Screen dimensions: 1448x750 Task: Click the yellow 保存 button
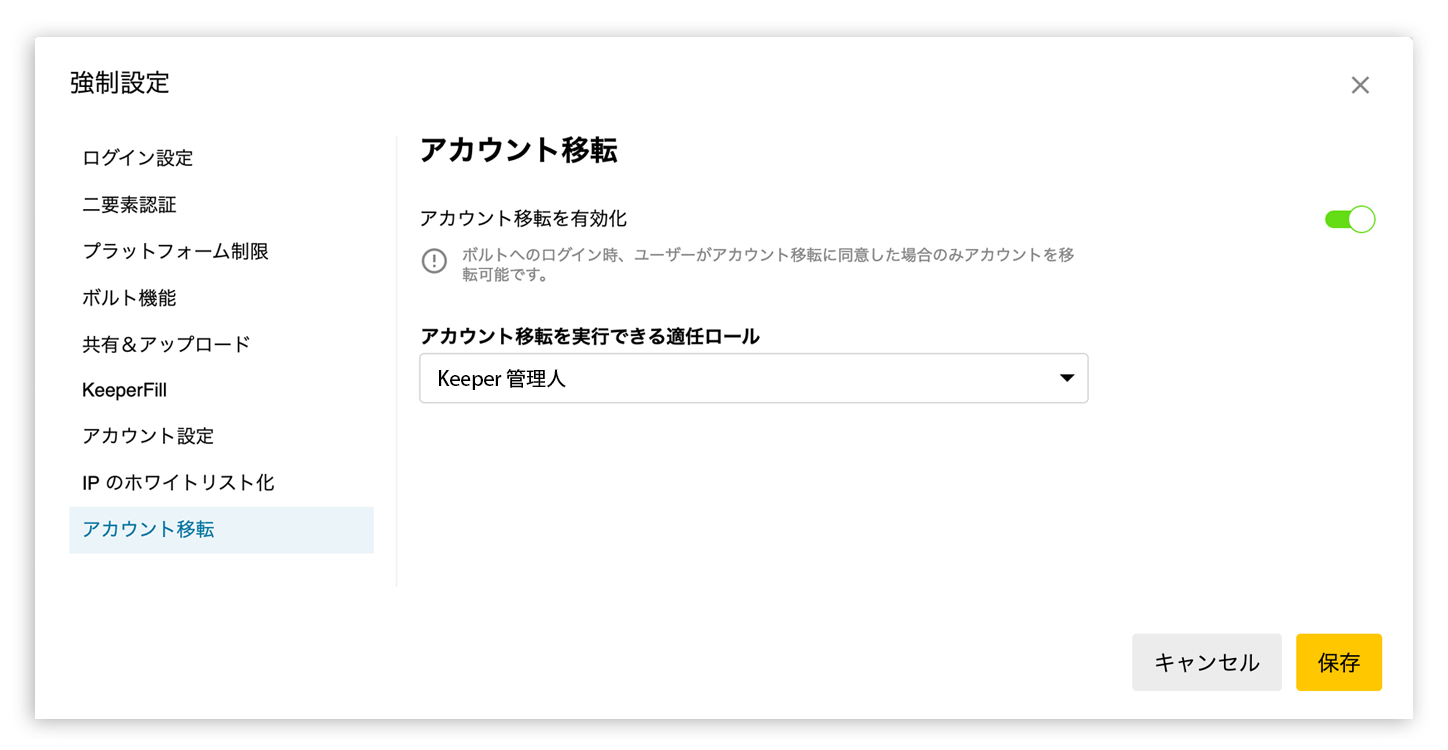click(x=1338, y=662)
